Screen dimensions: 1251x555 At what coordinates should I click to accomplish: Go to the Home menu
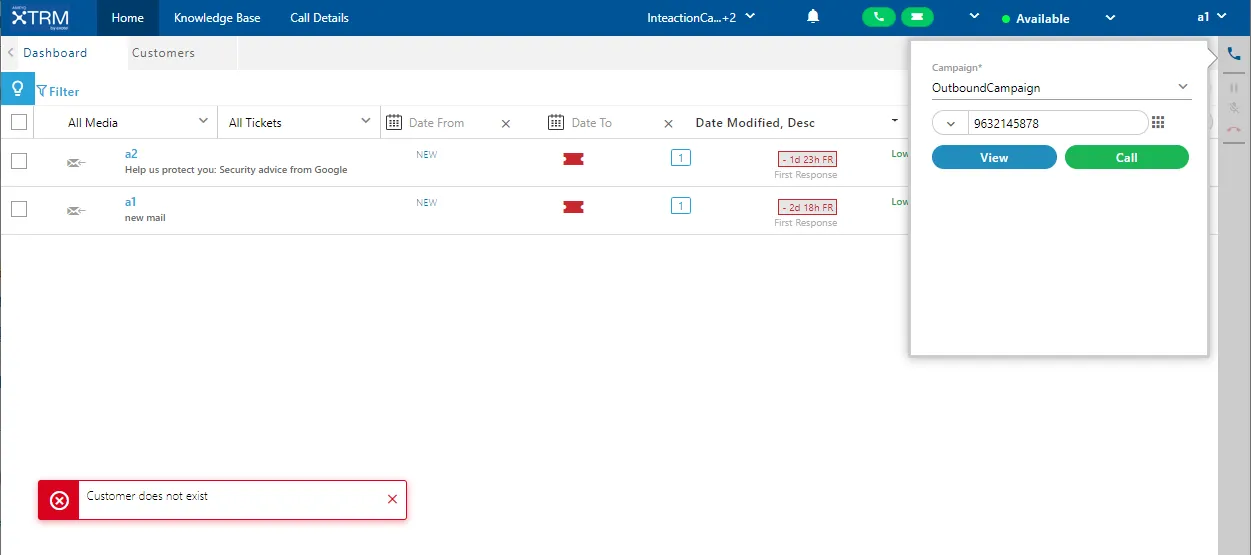(128, 18)
